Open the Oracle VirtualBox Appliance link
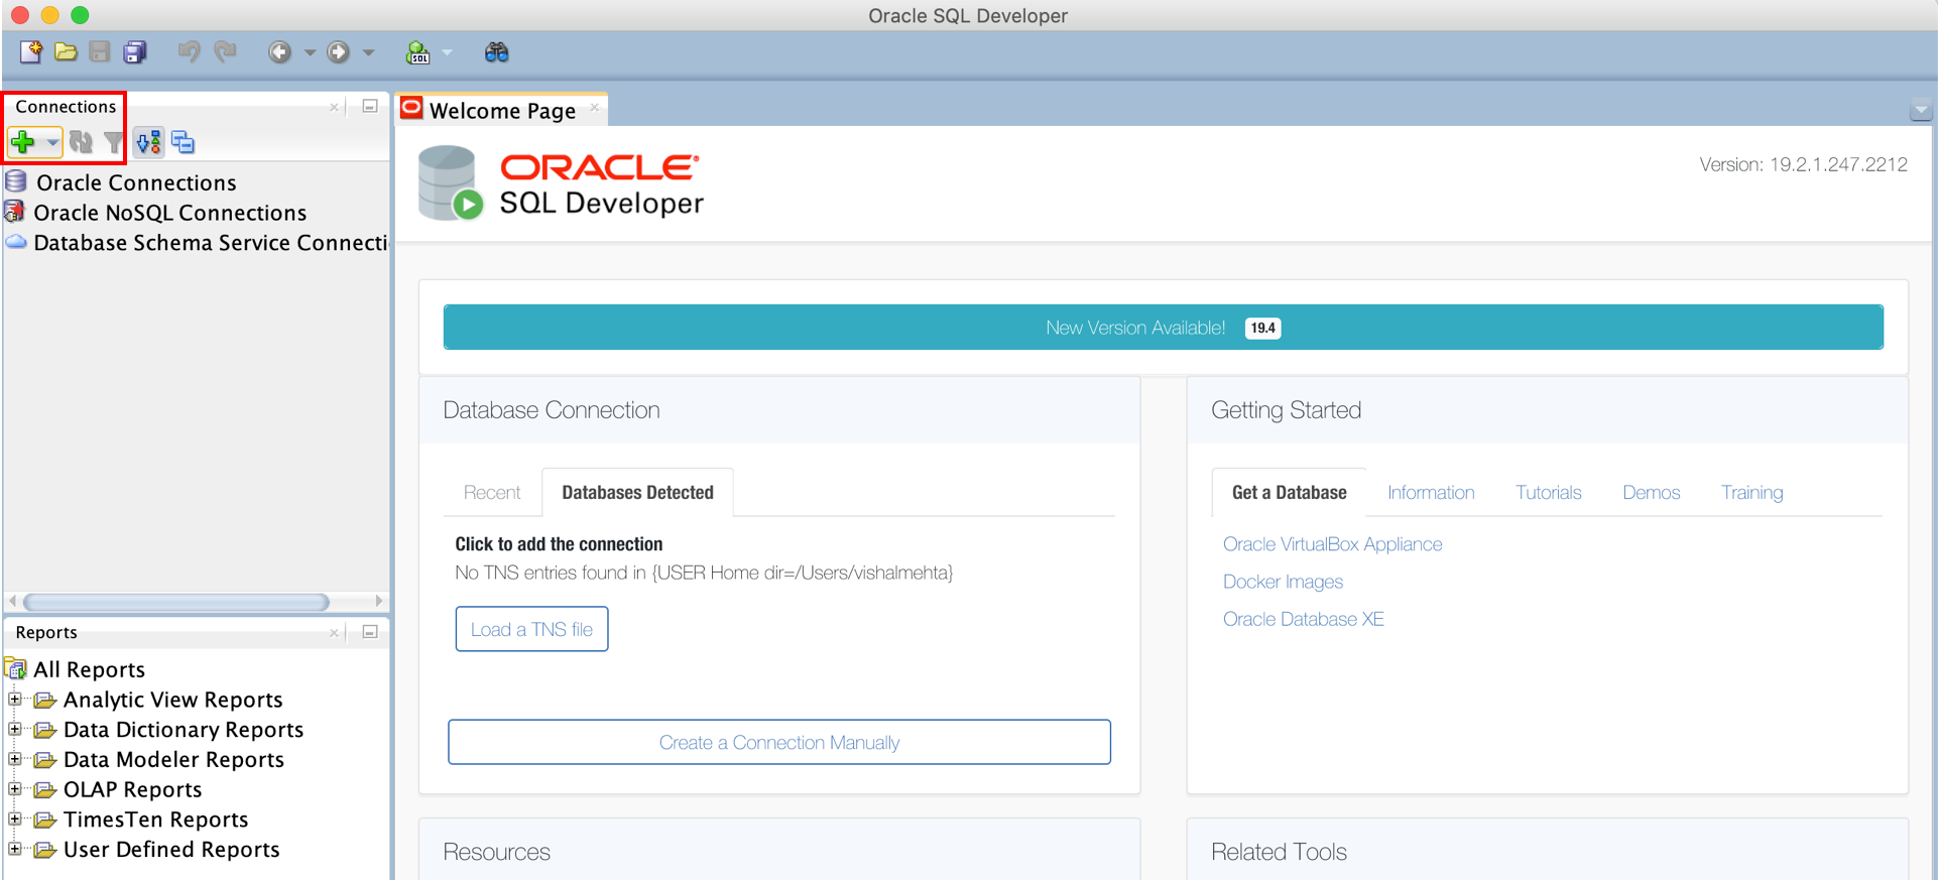 pos(1333,544)
